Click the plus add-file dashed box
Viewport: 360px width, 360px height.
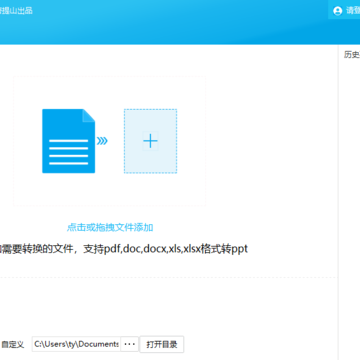(x=150, y=141)
